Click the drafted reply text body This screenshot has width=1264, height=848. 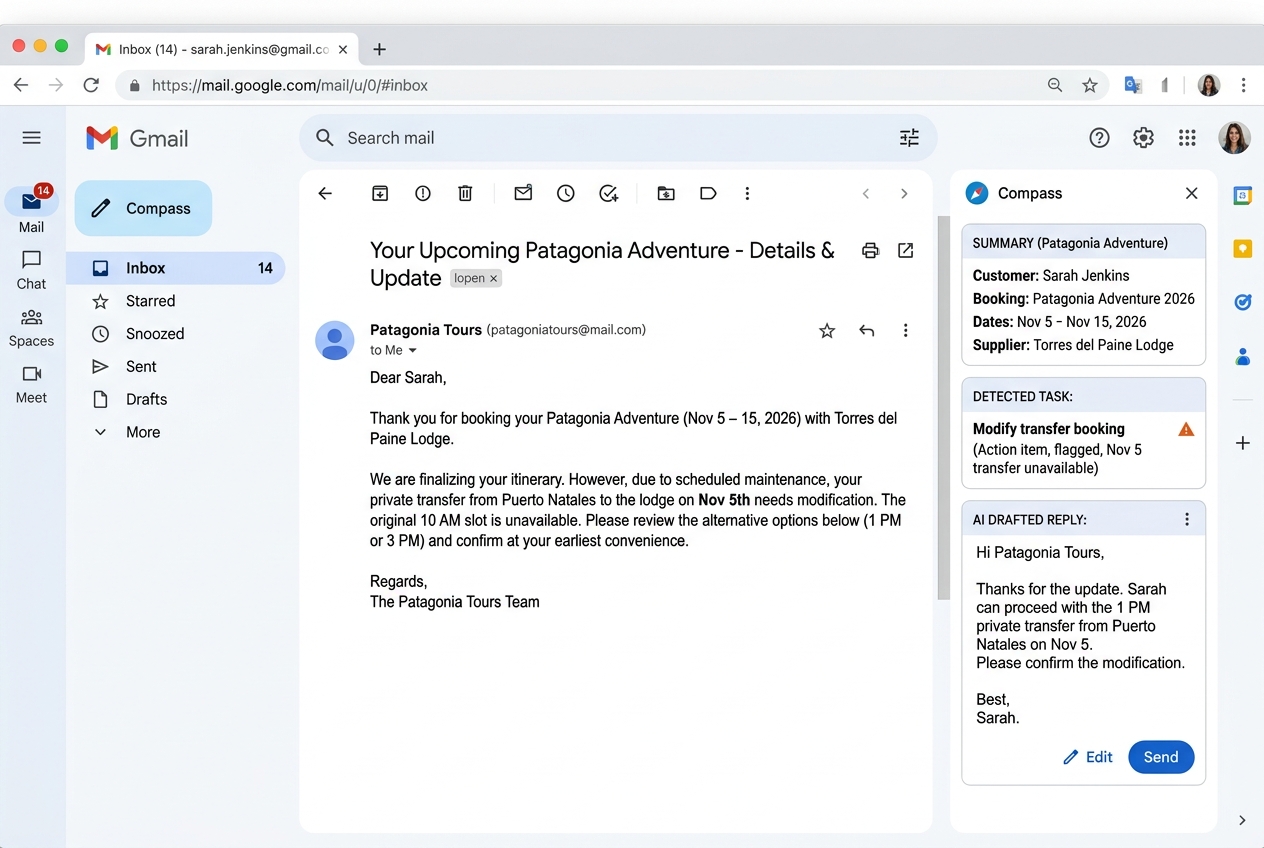point(1080,635)
